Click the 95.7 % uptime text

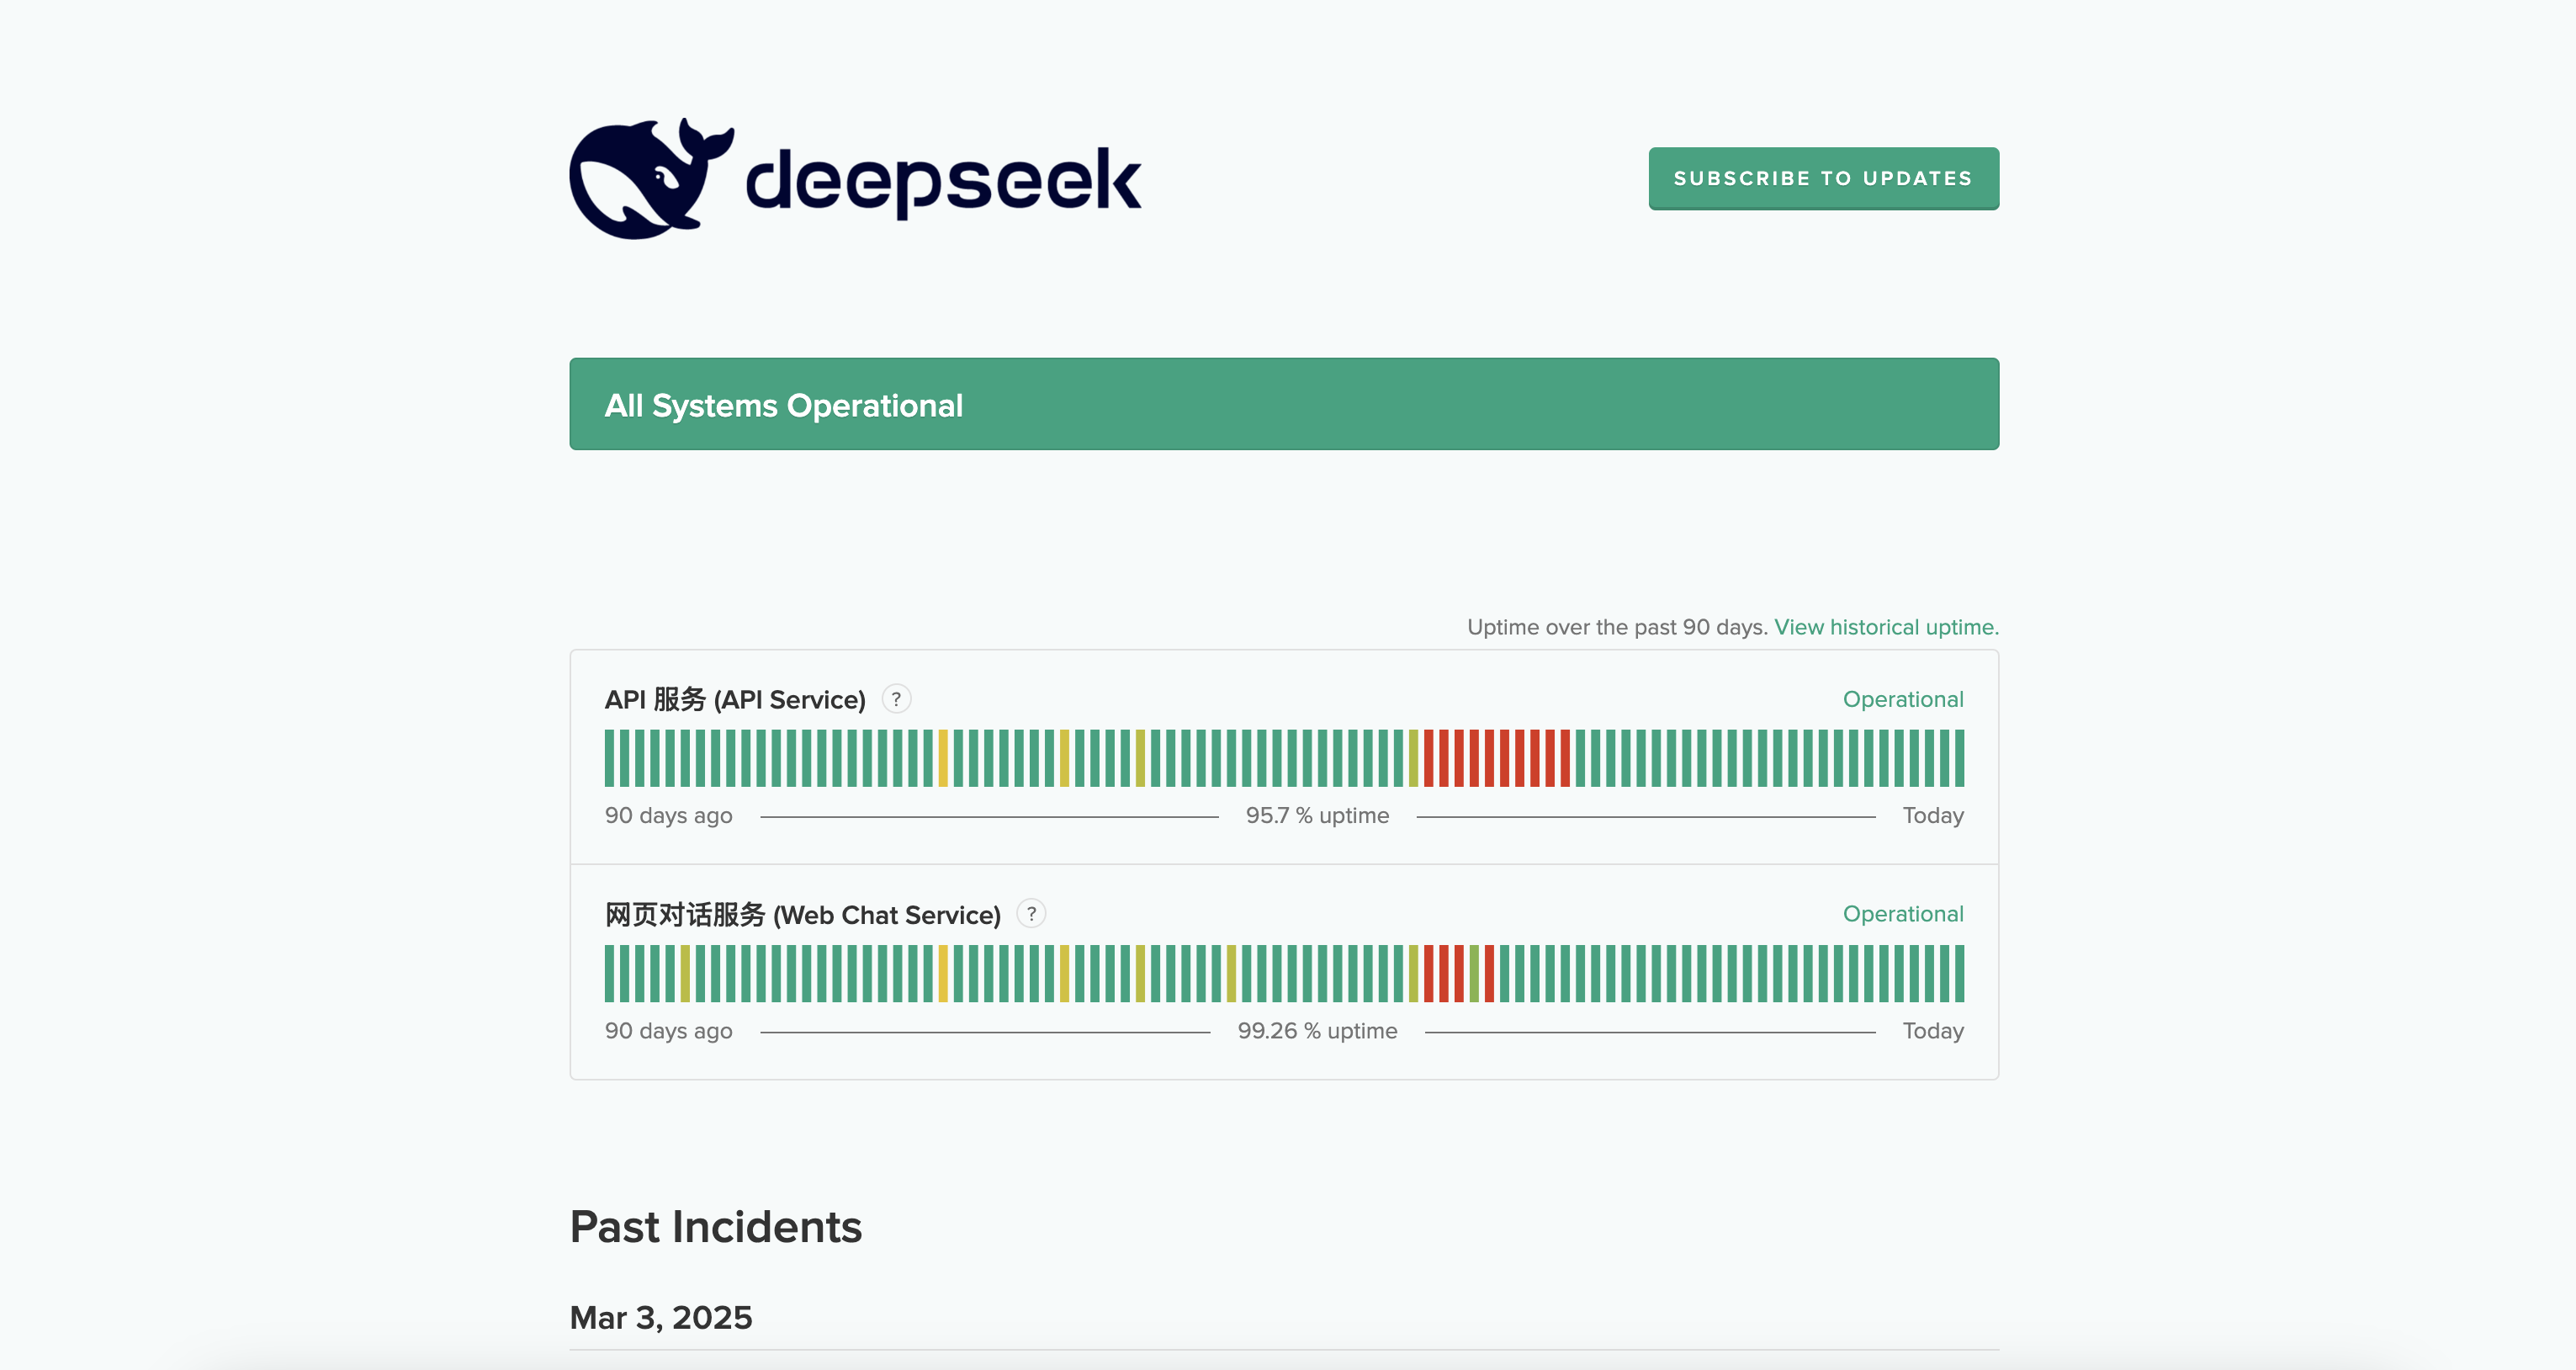point(1317,815)
